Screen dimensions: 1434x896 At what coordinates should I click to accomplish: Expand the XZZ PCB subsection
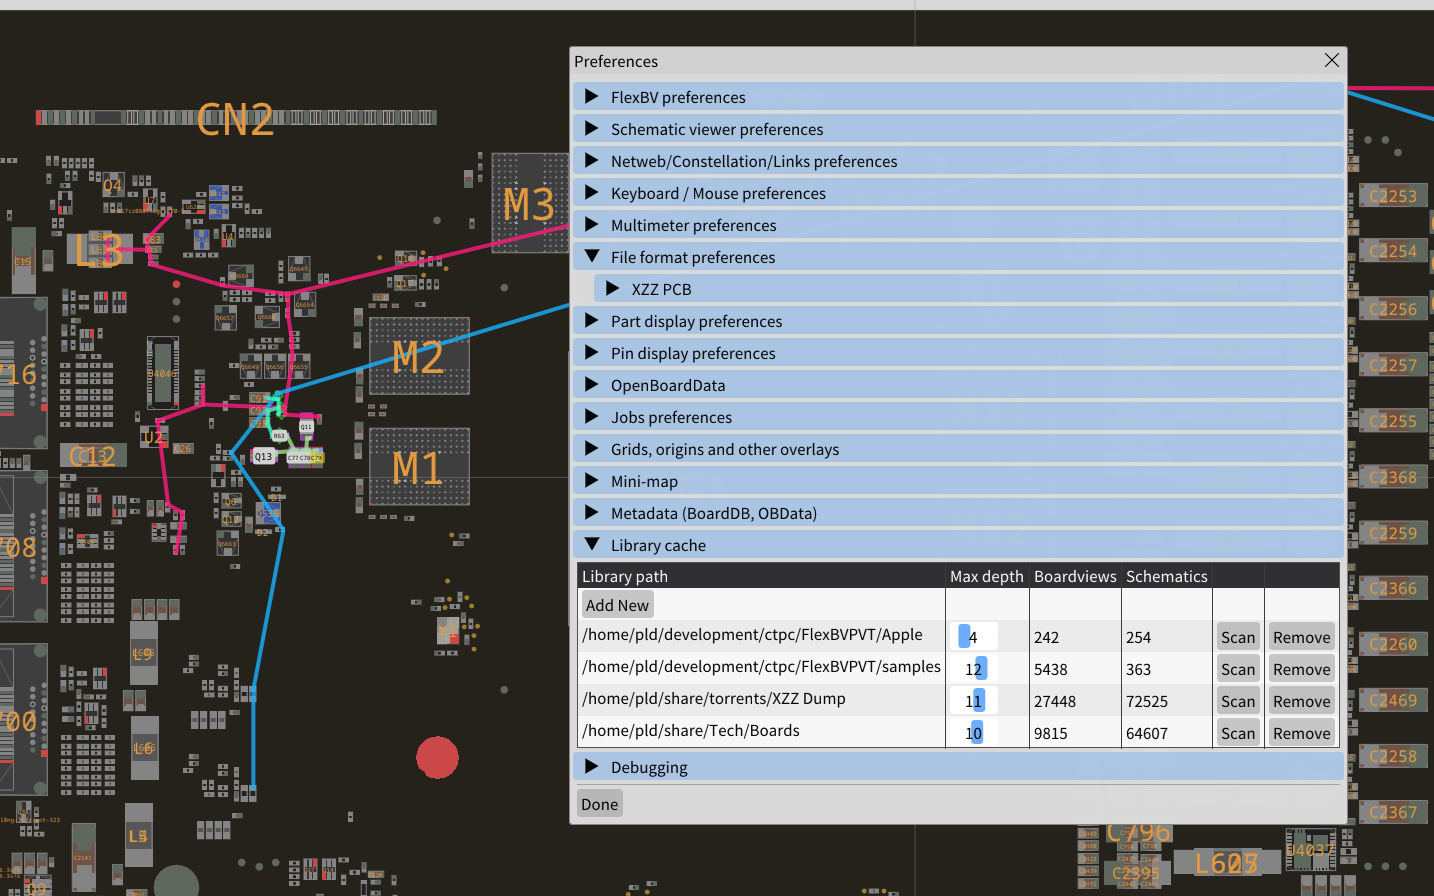pos(660,289)
